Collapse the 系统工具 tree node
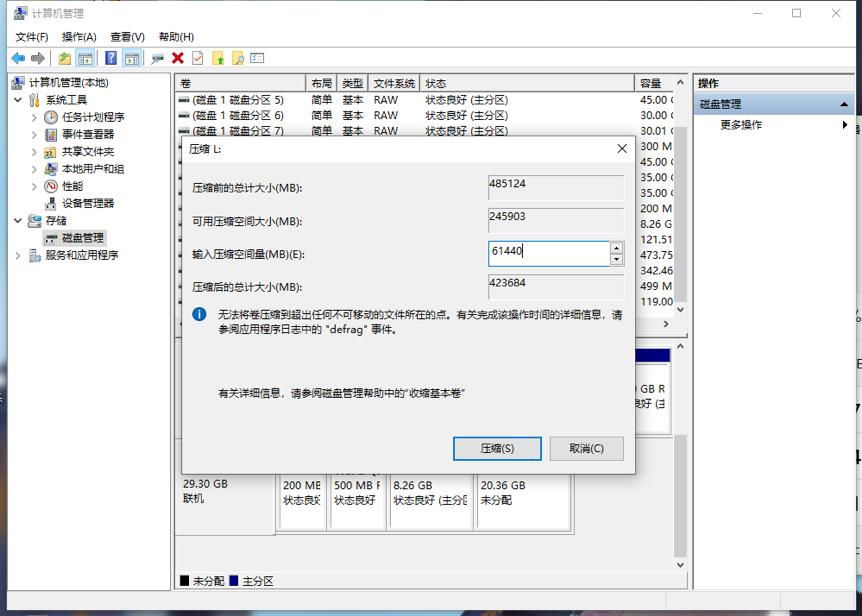Viewport: 862px width, 616px height. coord(17,98)
